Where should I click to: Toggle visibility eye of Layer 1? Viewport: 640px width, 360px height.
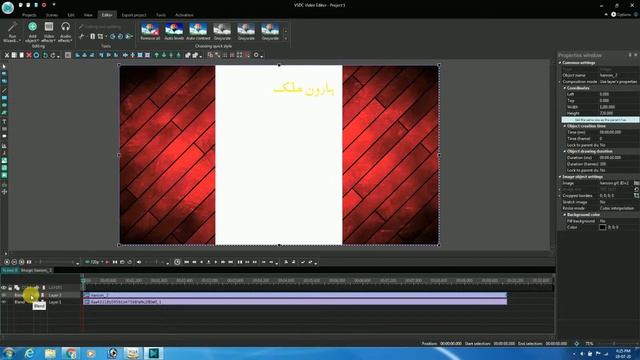point(4,302)
